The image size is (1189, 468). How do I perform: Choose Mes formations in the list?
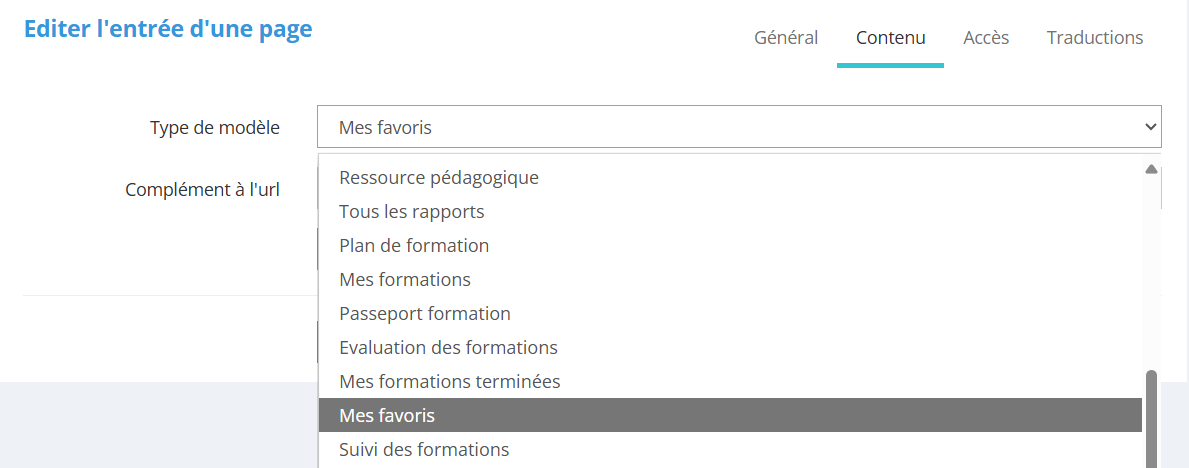(x=405, y=280)
